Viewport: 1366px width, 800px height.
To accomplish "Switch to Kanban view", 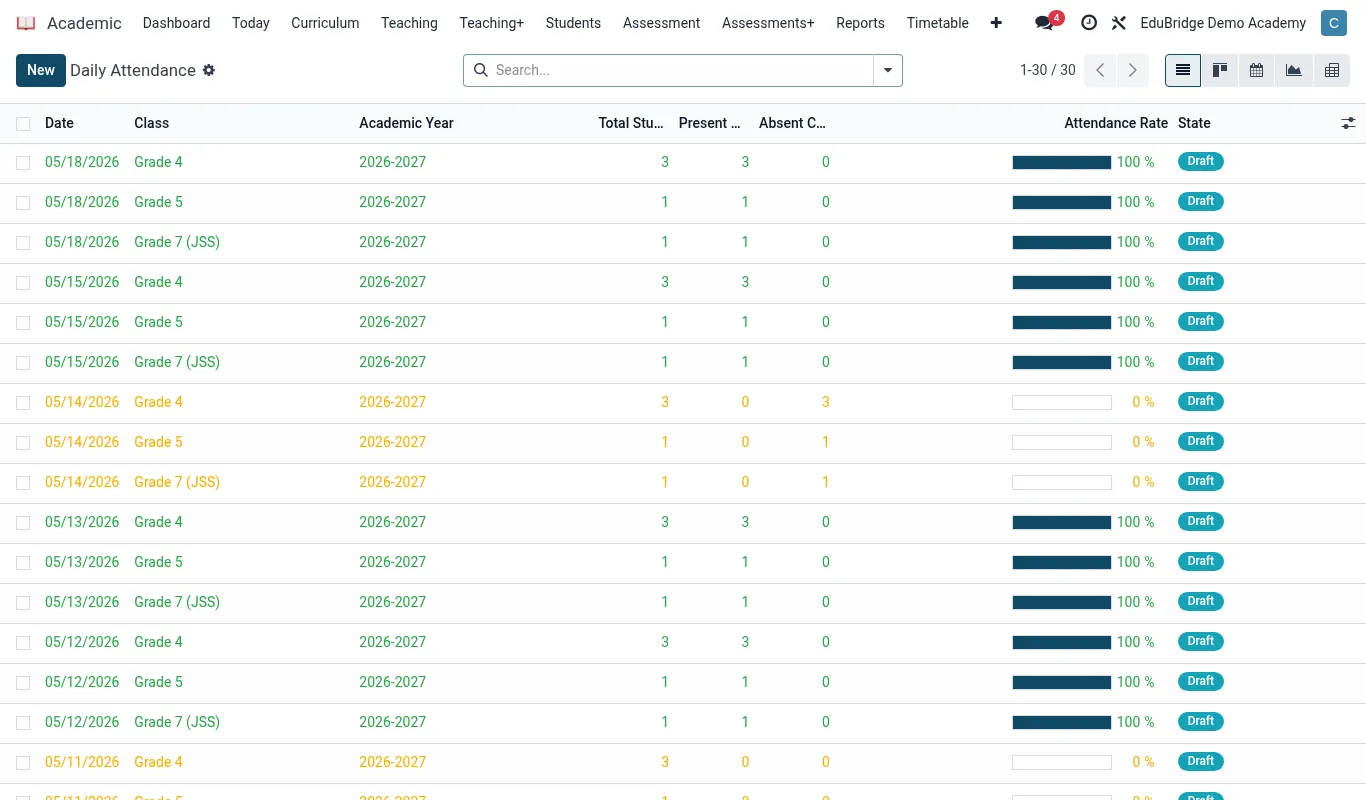I will tap(1220, 70).
